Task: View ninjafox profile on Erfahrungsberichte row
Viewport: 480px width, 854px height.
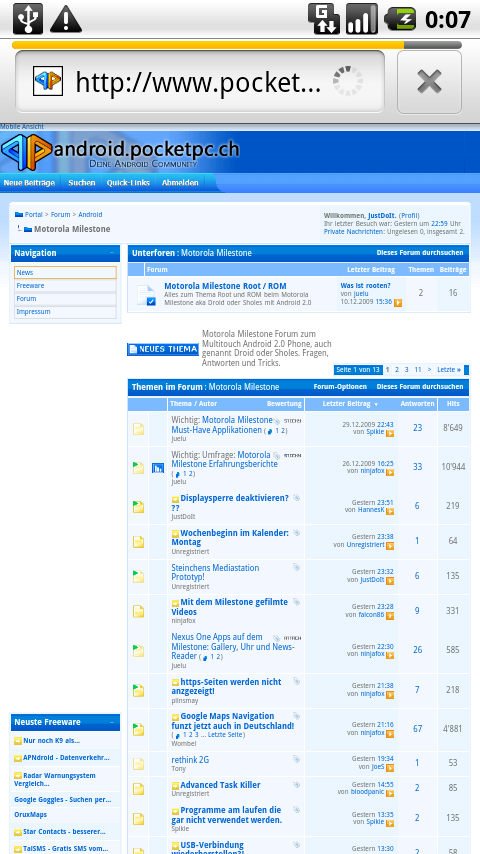Action: 372,471
